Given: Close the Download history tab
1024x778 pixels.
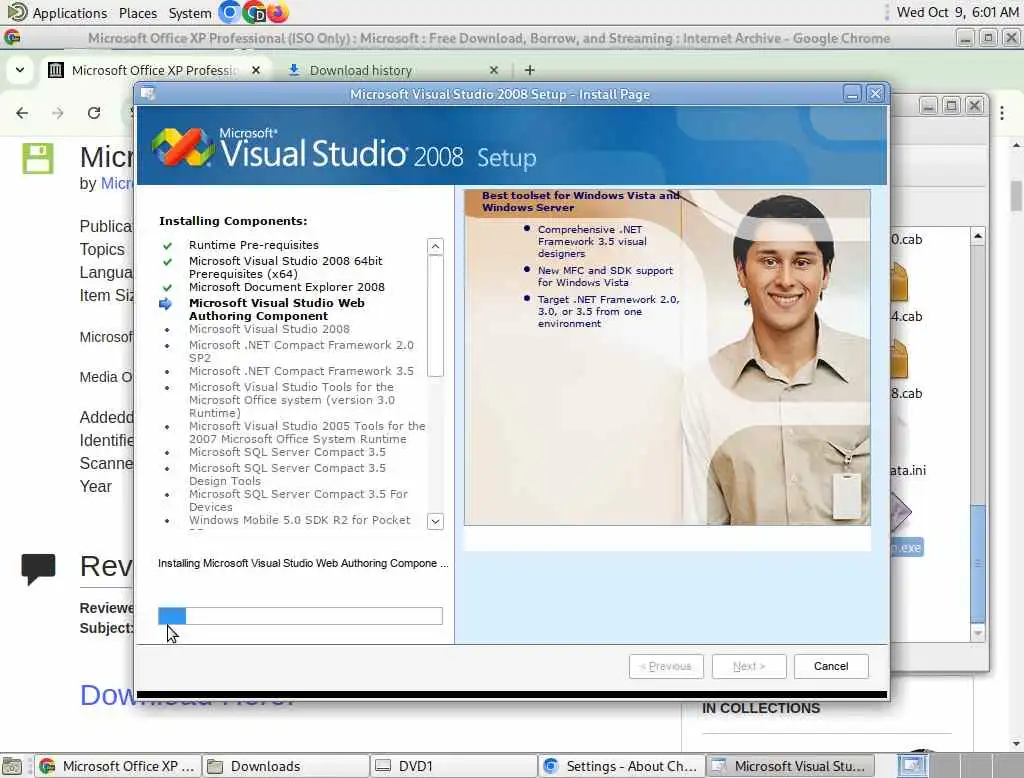Looking at the screenshot, I should click(x=494, y=70).
